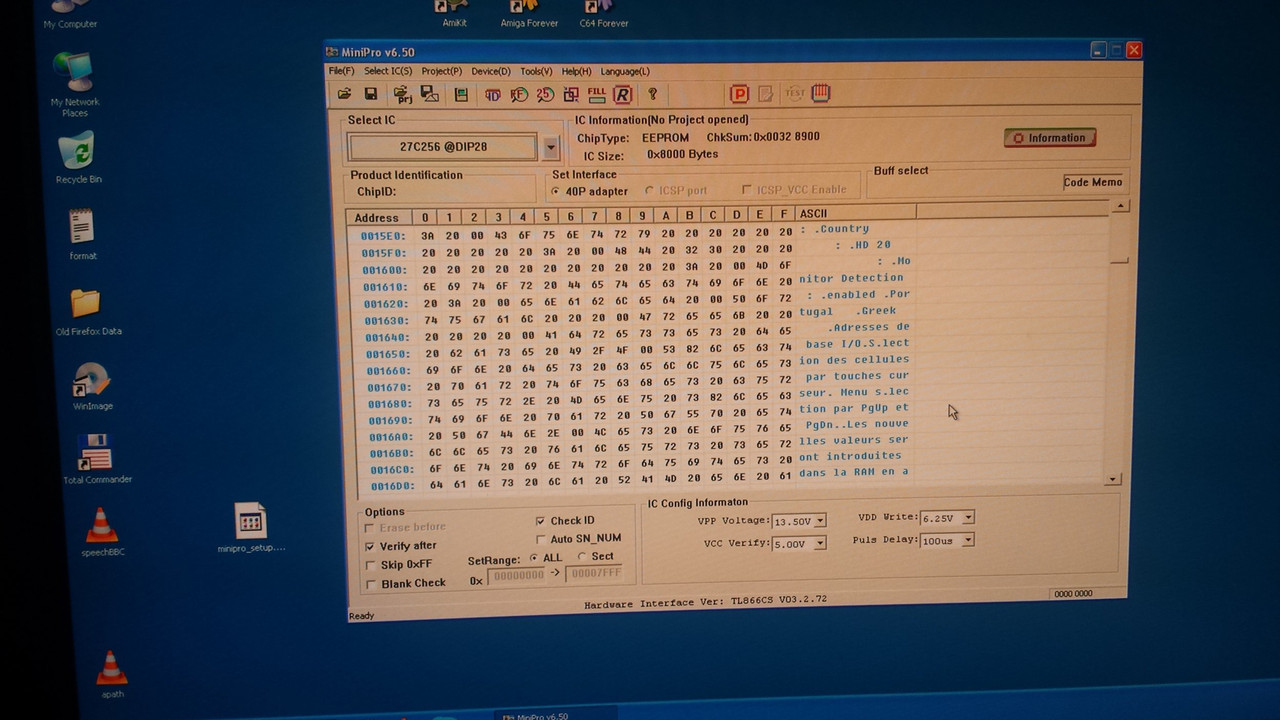1280x720 pixels.
Task: Open the Tools(V) menu
Action: click(x=536, y=72)
